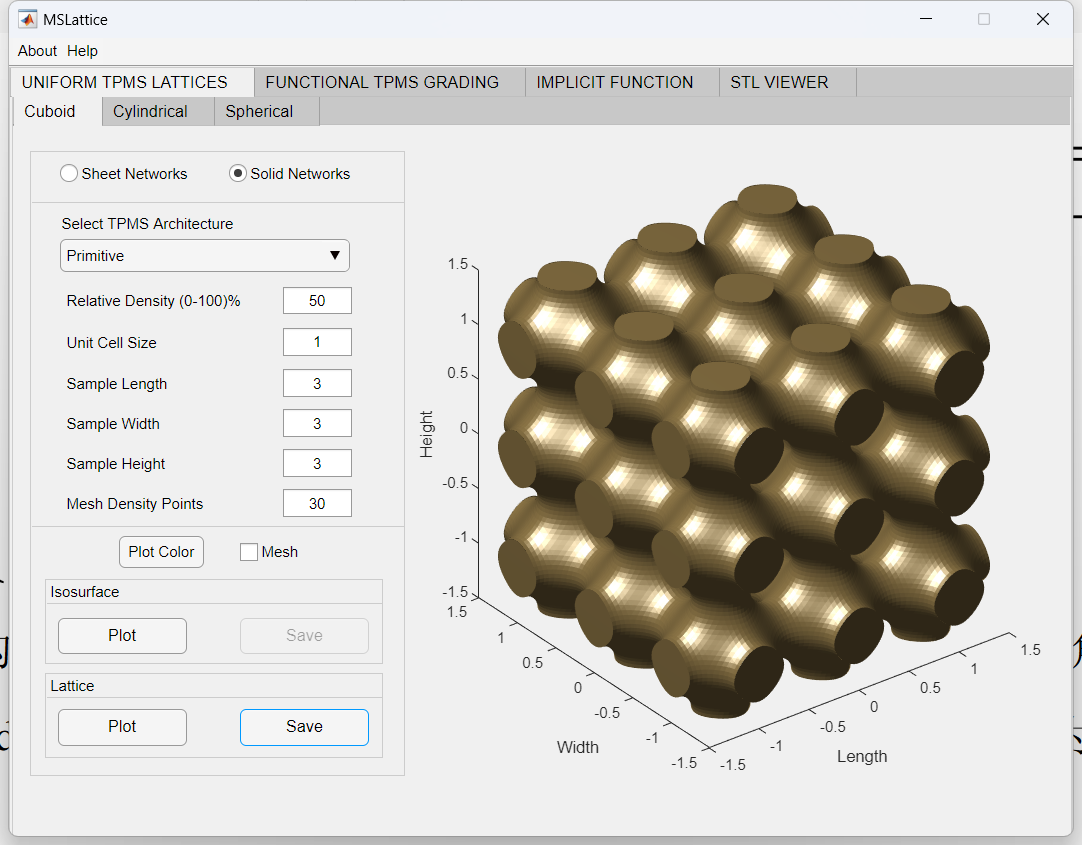Enable the Mesh checkbox
Screen dimensions: 1082x845
pyautogui.click(x=249, y=552)
